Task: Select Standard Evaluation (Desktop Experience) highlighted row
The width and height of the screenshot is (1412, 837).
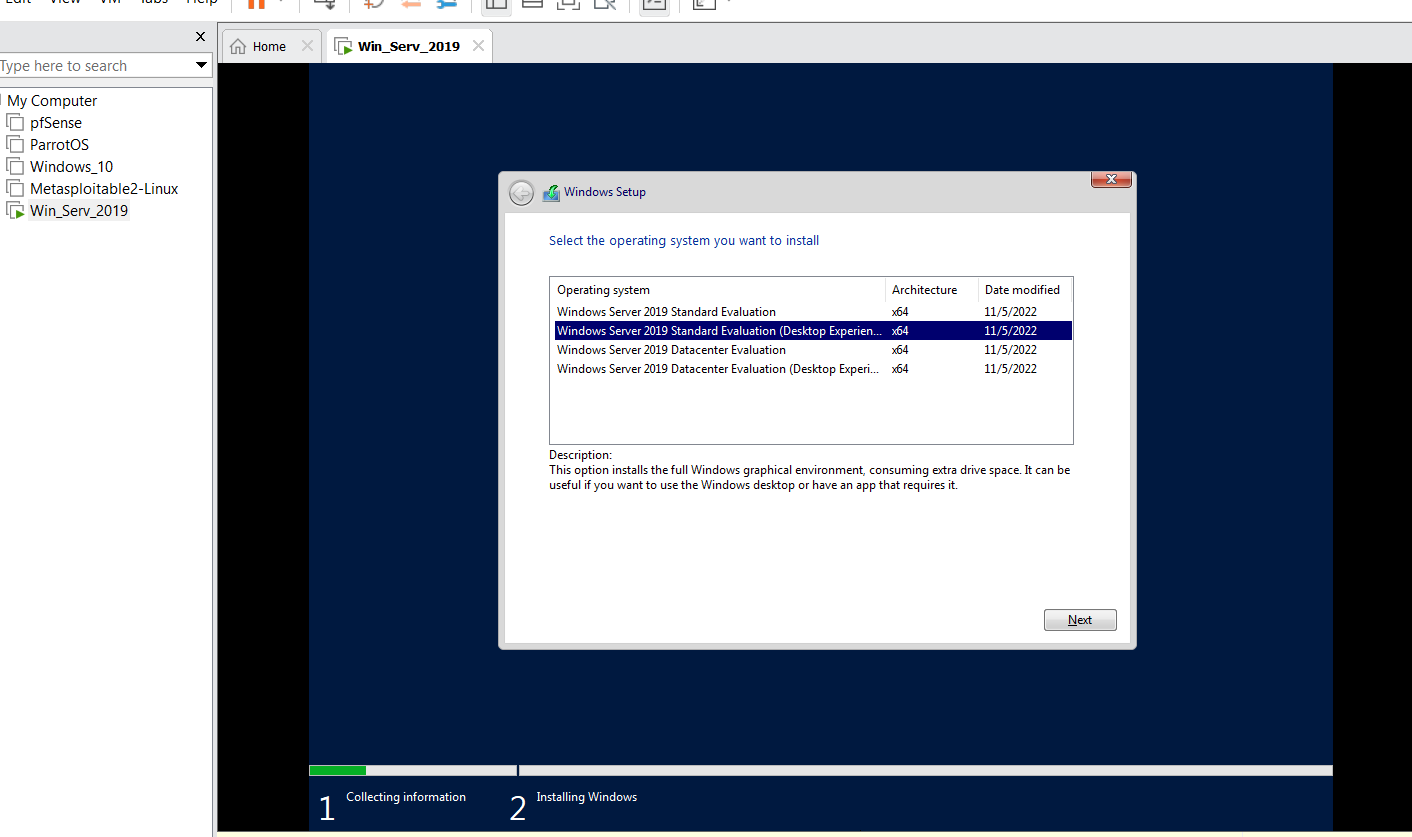Action: click(813, 331)
